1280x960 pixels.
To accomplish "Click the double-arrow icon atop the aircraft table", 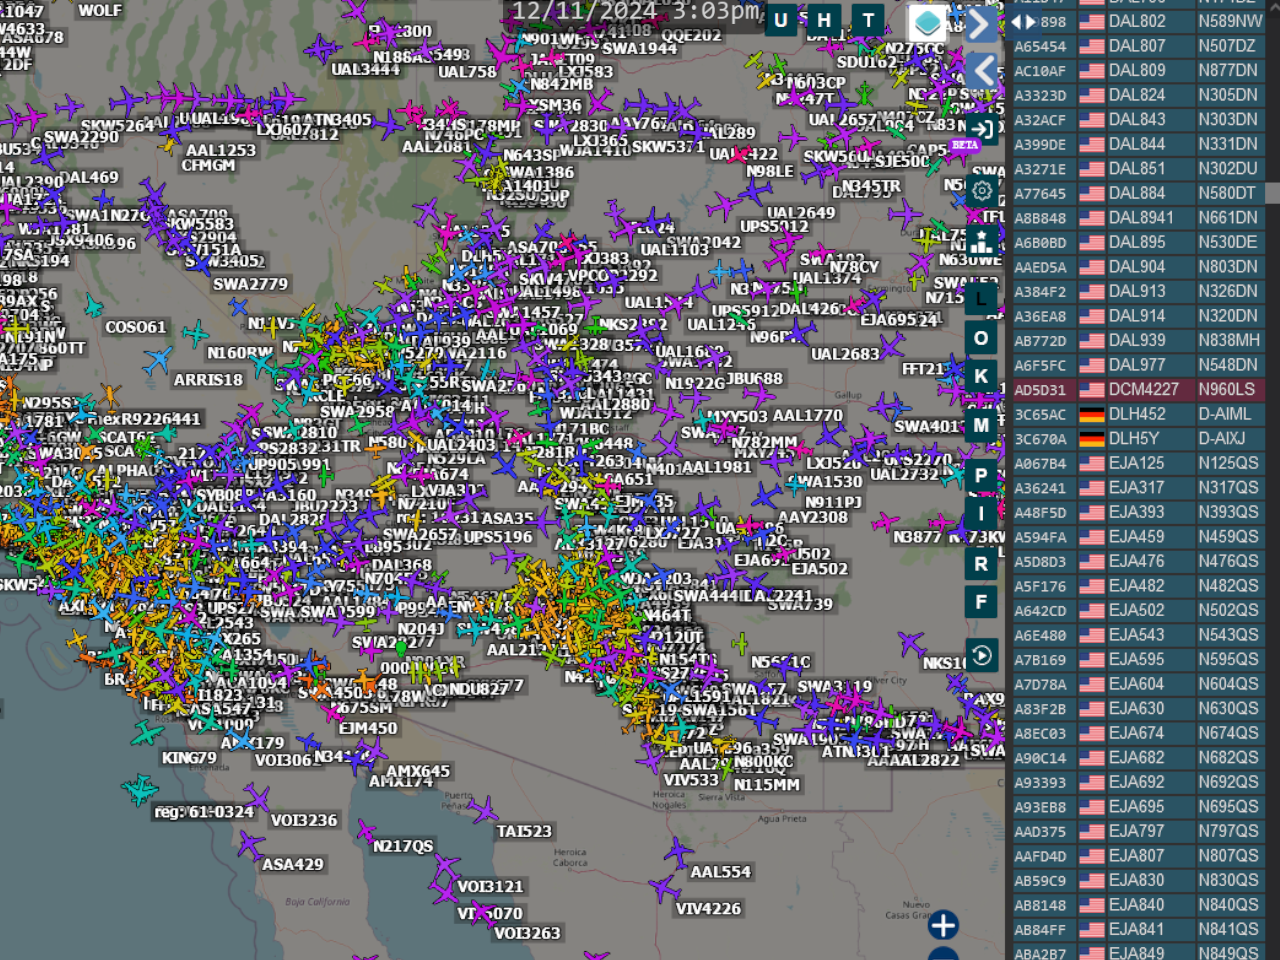I will (1023, 21).
